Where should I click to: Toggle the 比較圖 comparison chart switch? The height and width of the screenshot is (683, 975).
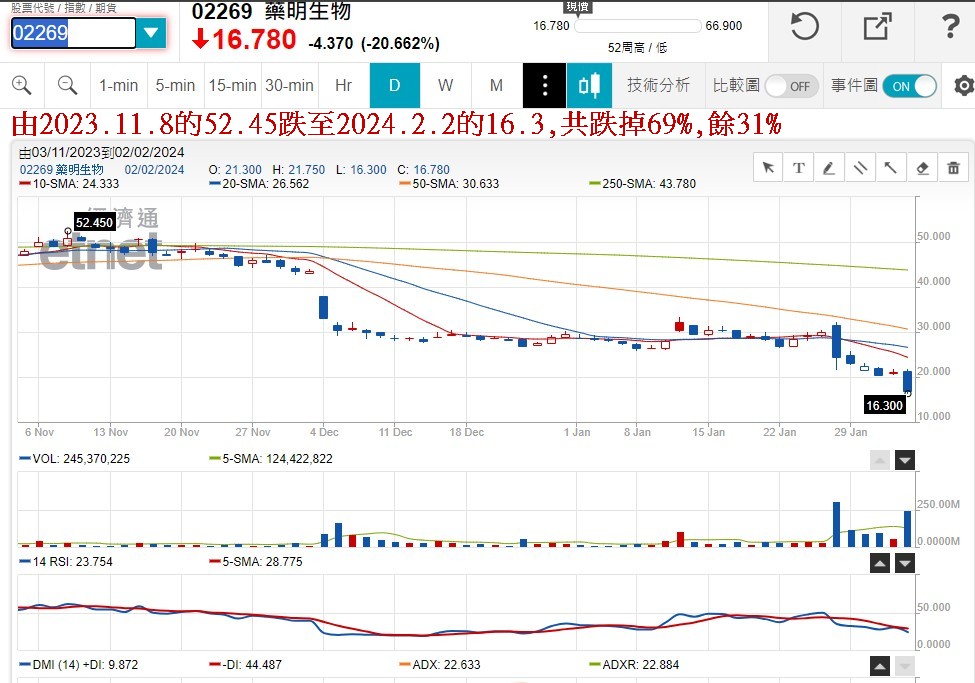792,86
